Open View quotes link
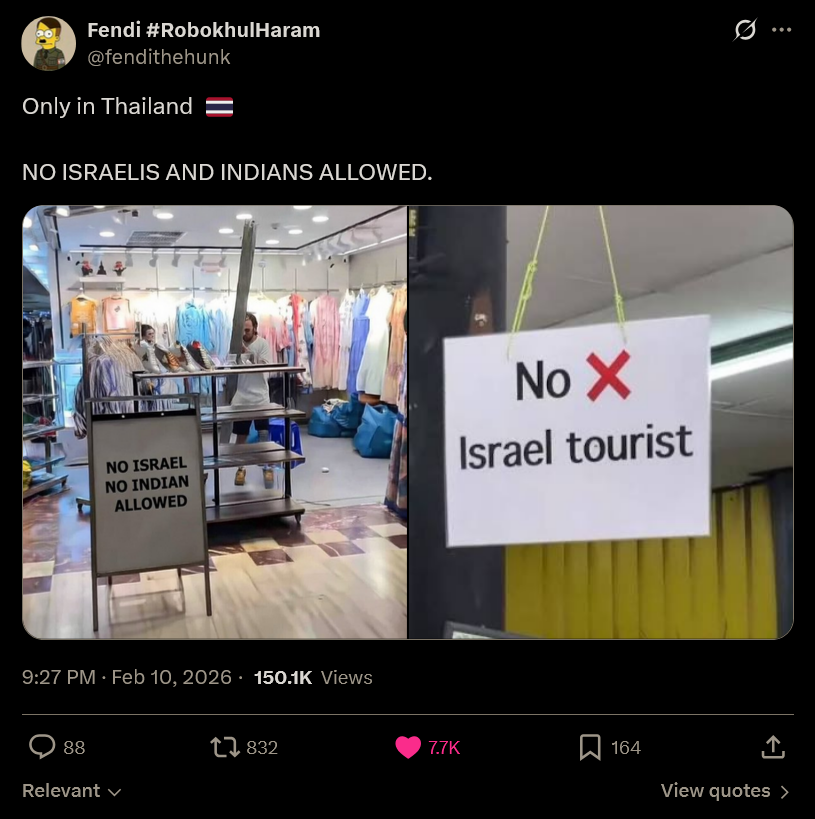The height and width of the screenshot is (819, 815). (725, 791)
